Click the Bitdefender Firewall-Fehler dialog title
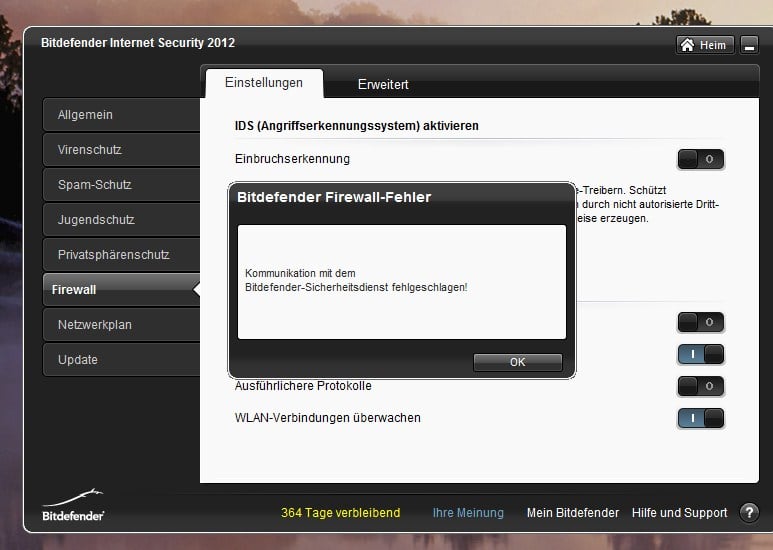 tap(334, 197)
